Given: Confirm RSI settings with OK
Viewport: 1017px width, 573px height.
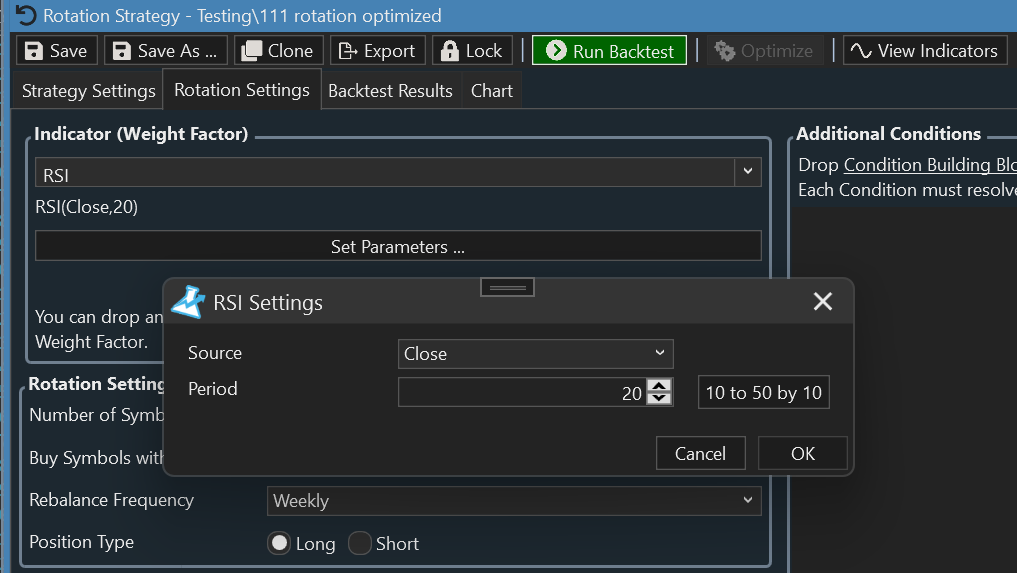Looking at the screenshot, I should (x=802, y=453).
